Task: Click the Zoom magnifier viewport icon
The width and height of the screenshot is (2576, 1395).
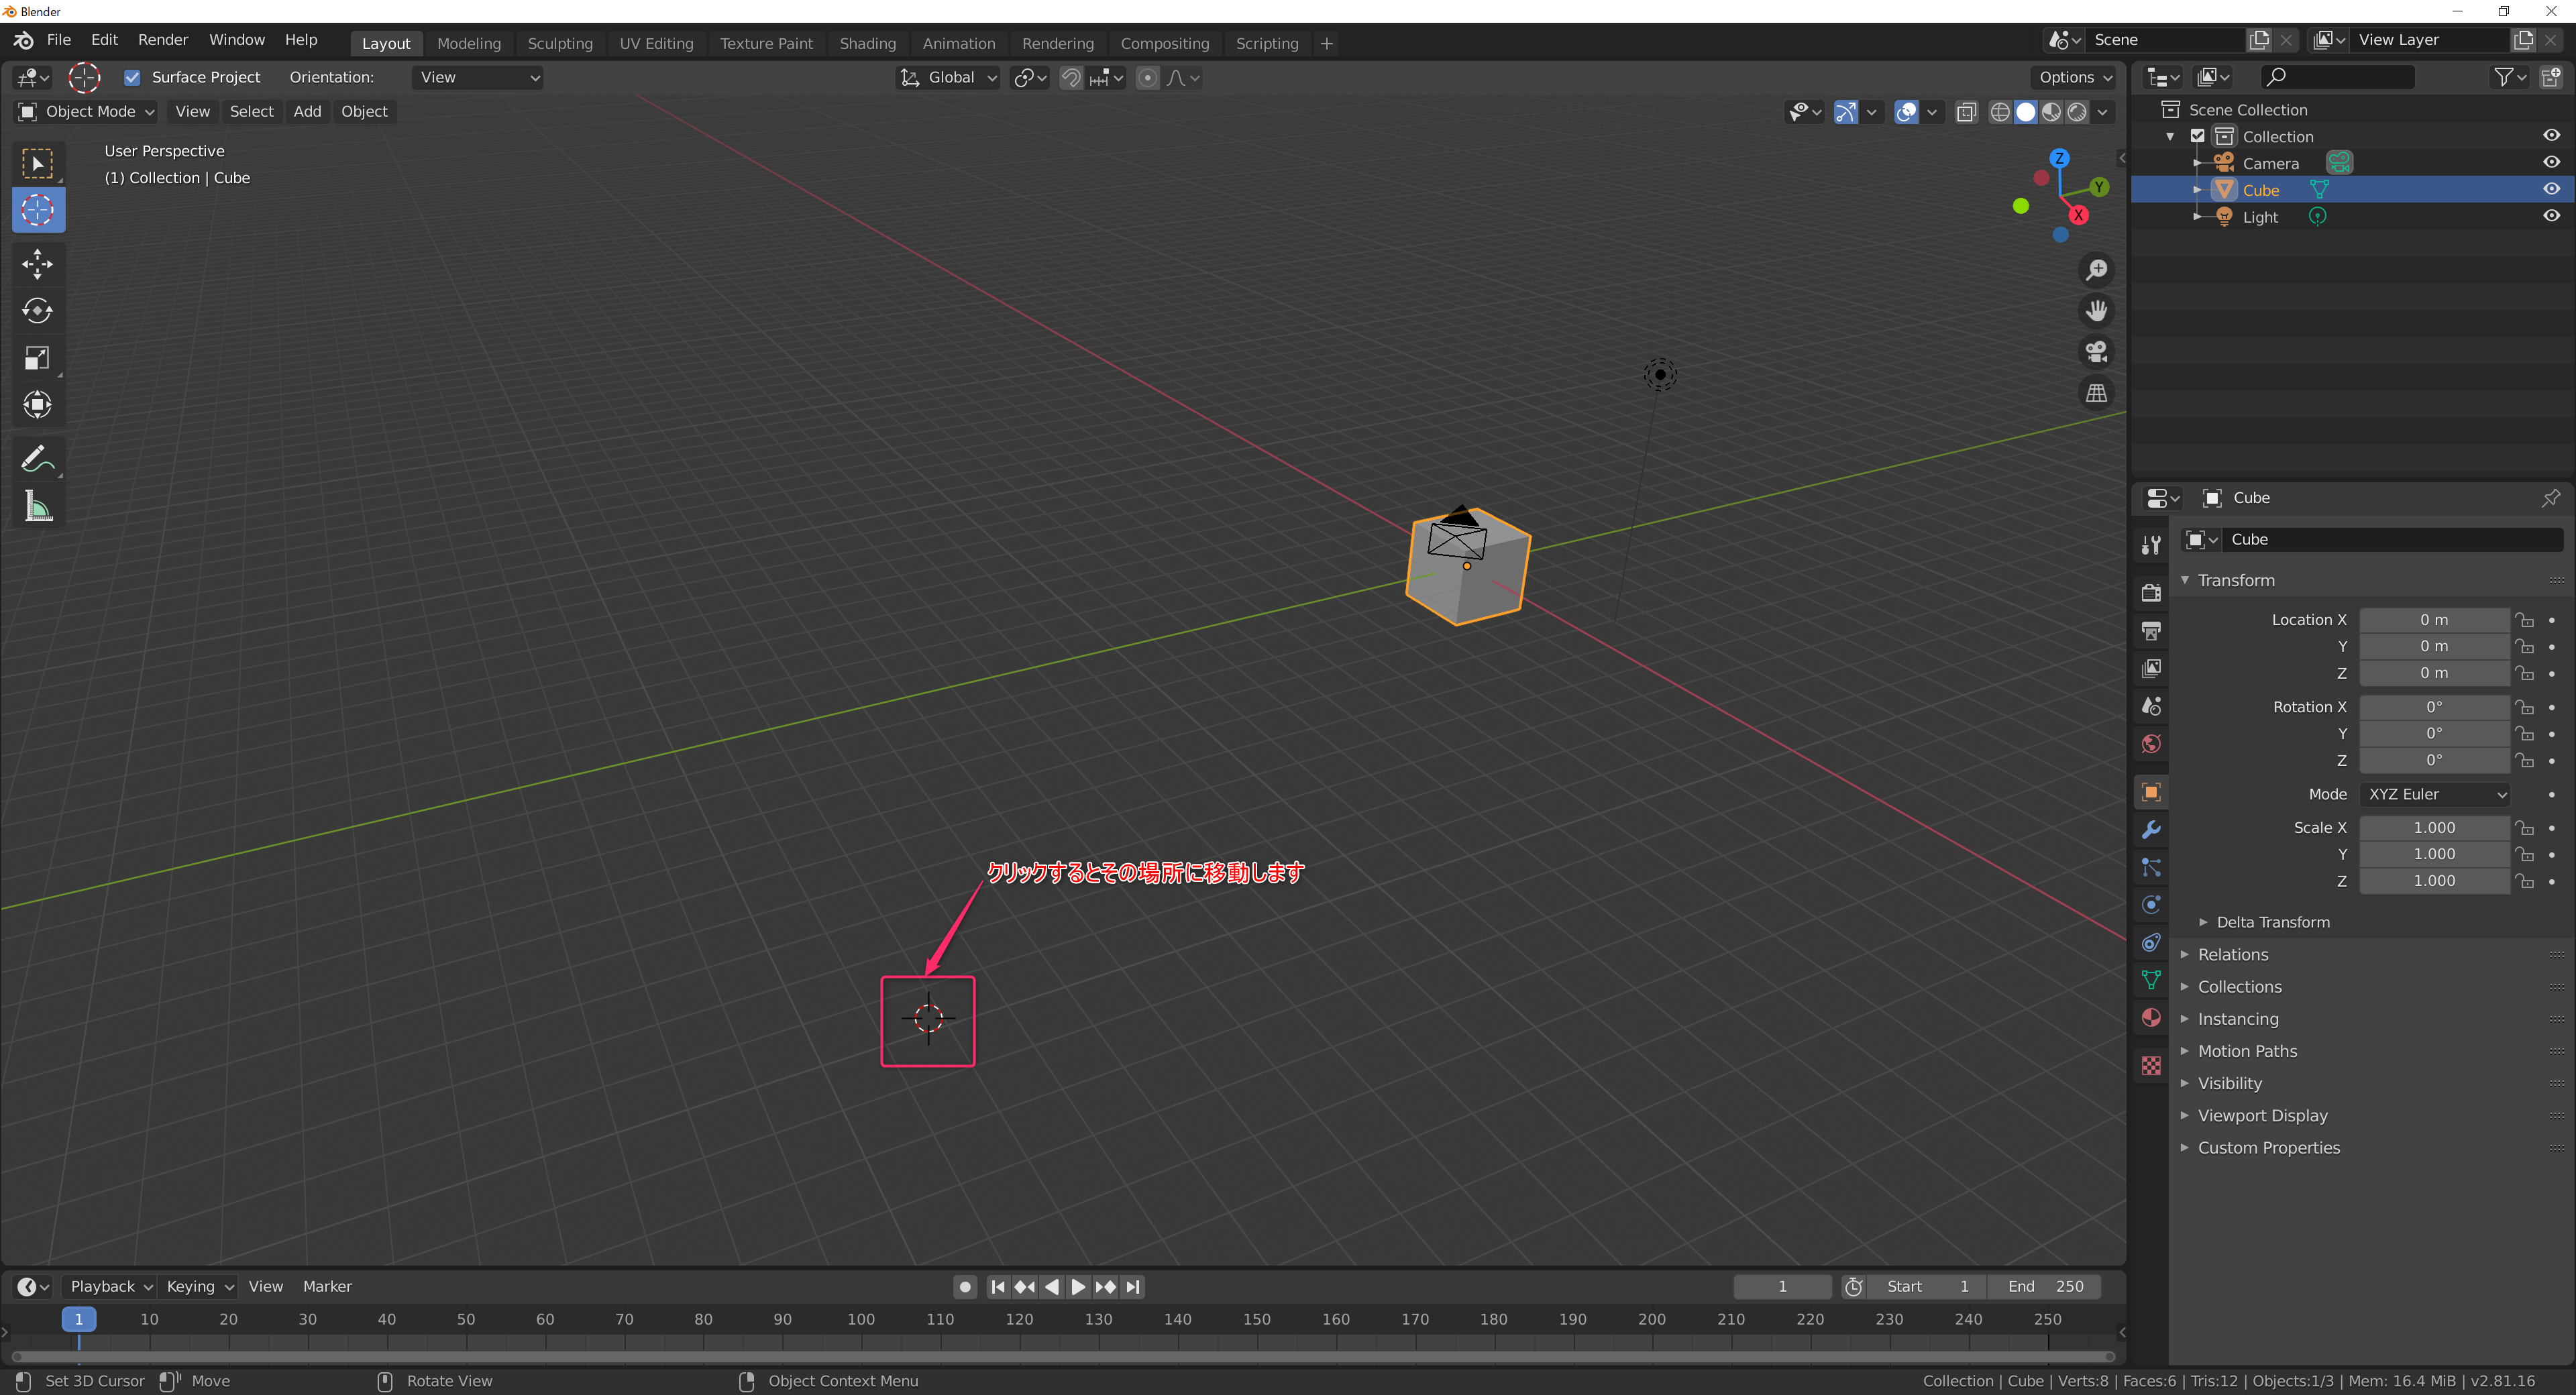Action: (x=2096, y=270)
